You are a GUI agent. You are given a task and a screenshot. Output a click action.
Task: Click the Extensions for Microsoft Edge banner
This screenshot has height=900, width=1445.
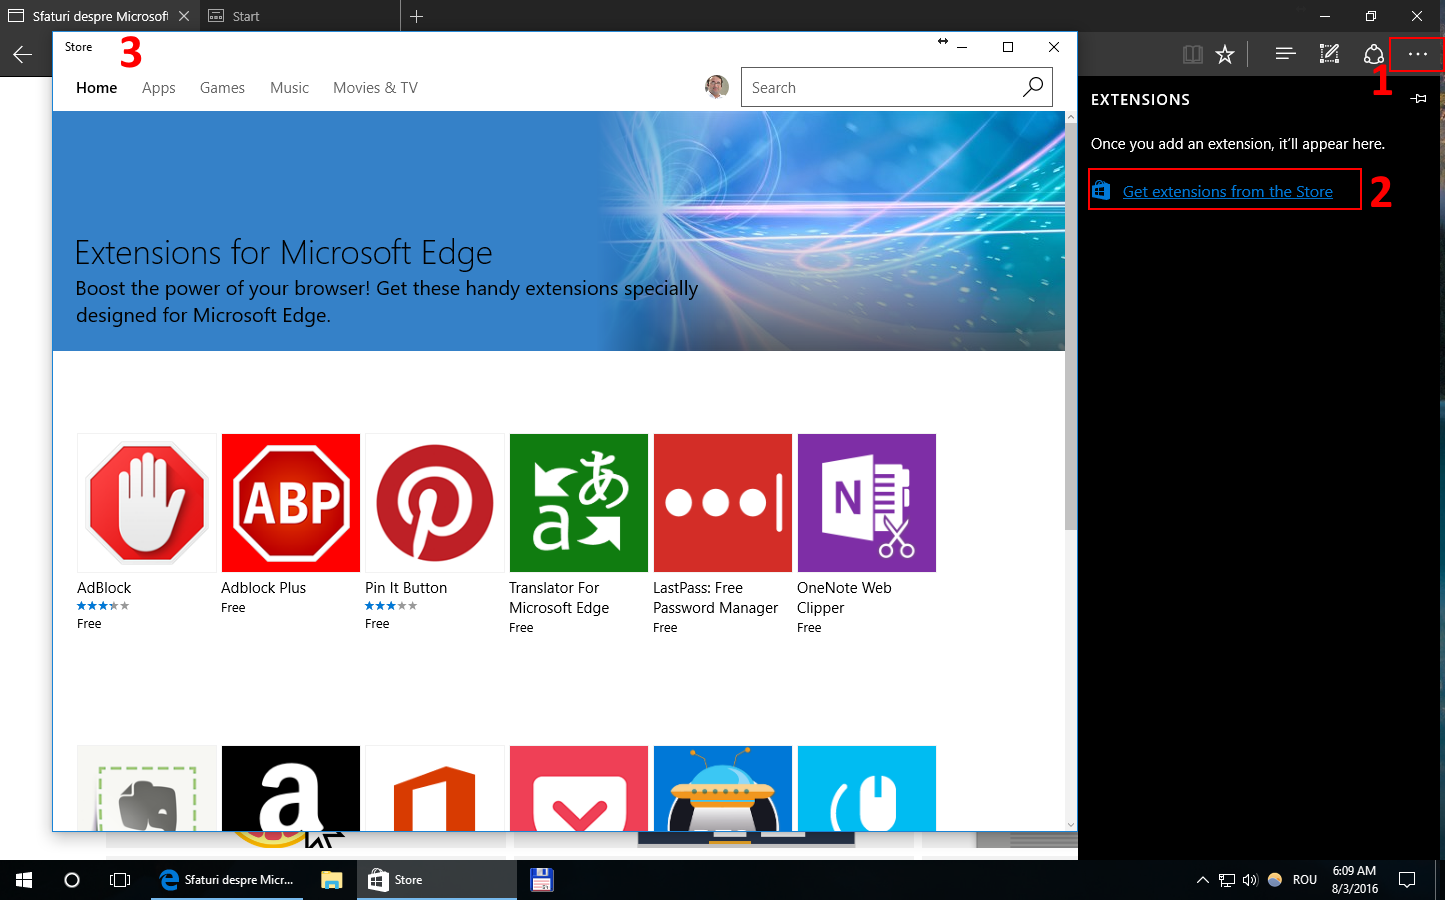pos(558,231)
